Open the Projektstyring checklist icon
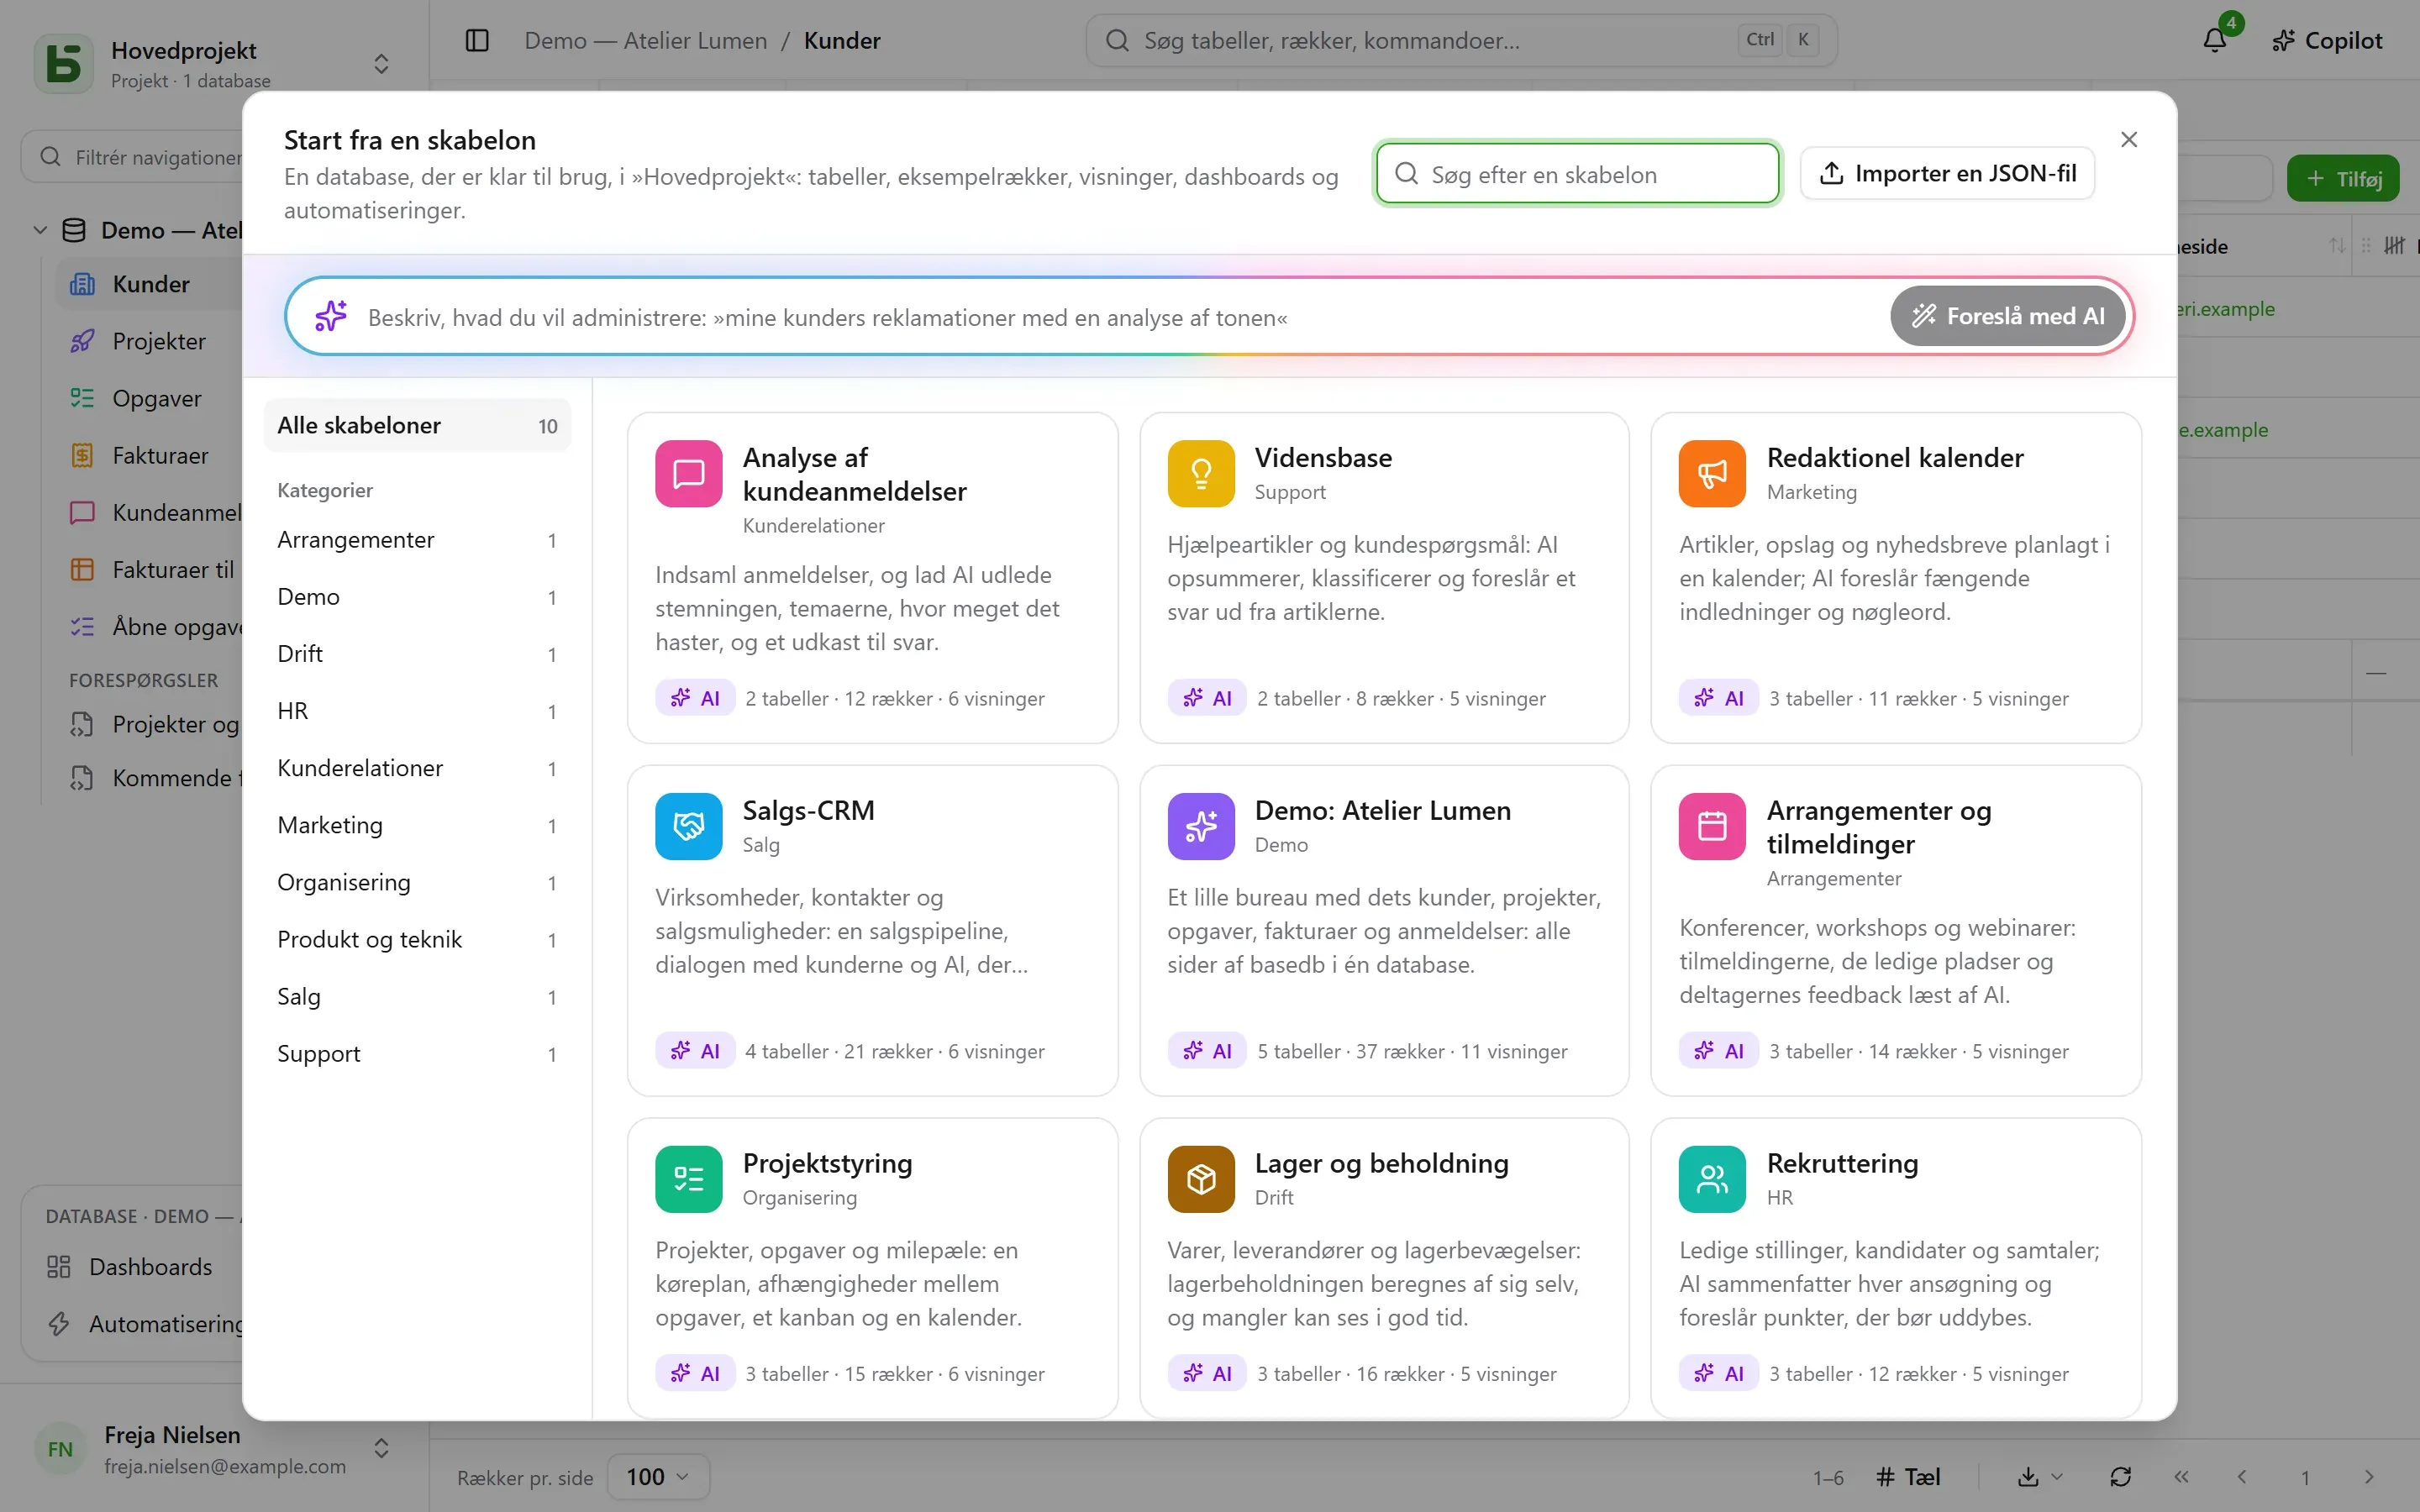Viewport: 2420px width, 1512px height. [x=688, y=1179]
